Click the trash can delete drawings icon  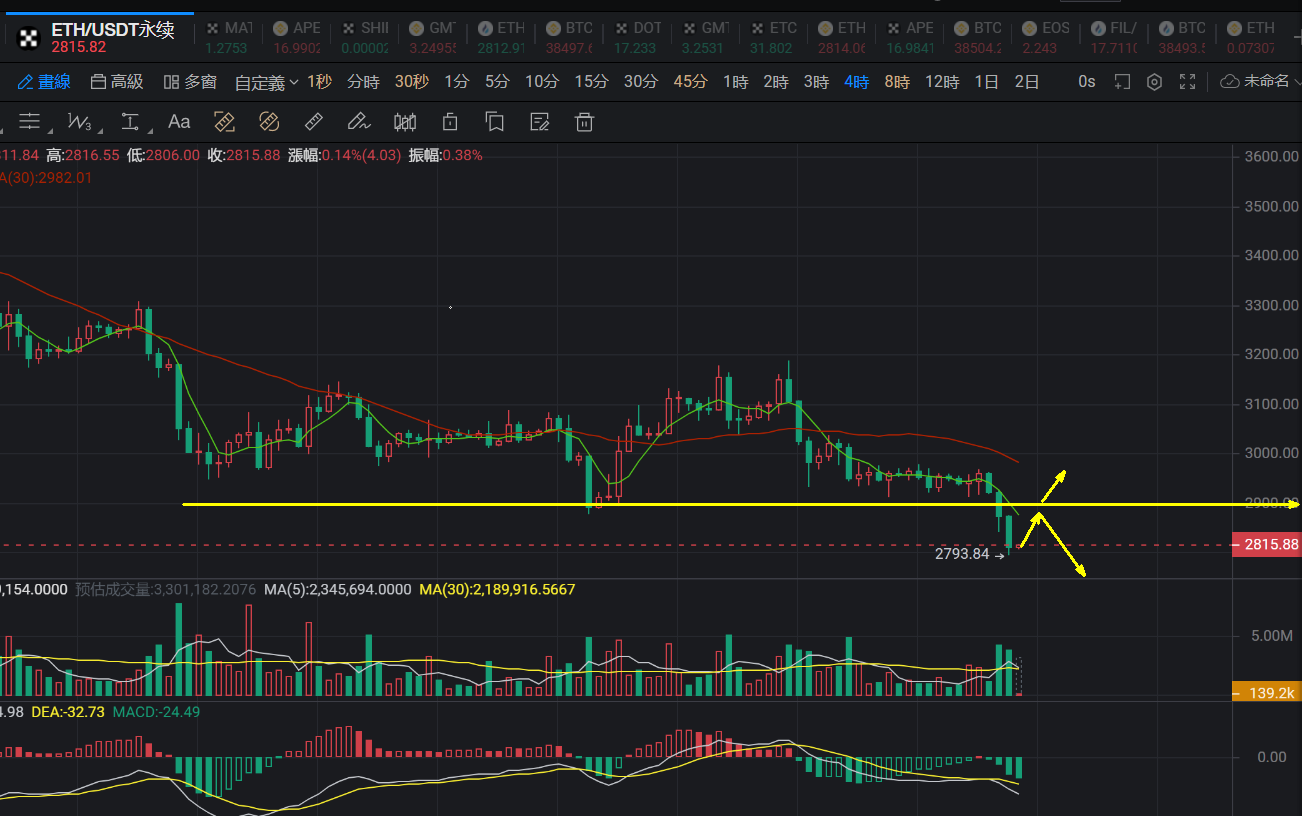click(x=585, y=122)
